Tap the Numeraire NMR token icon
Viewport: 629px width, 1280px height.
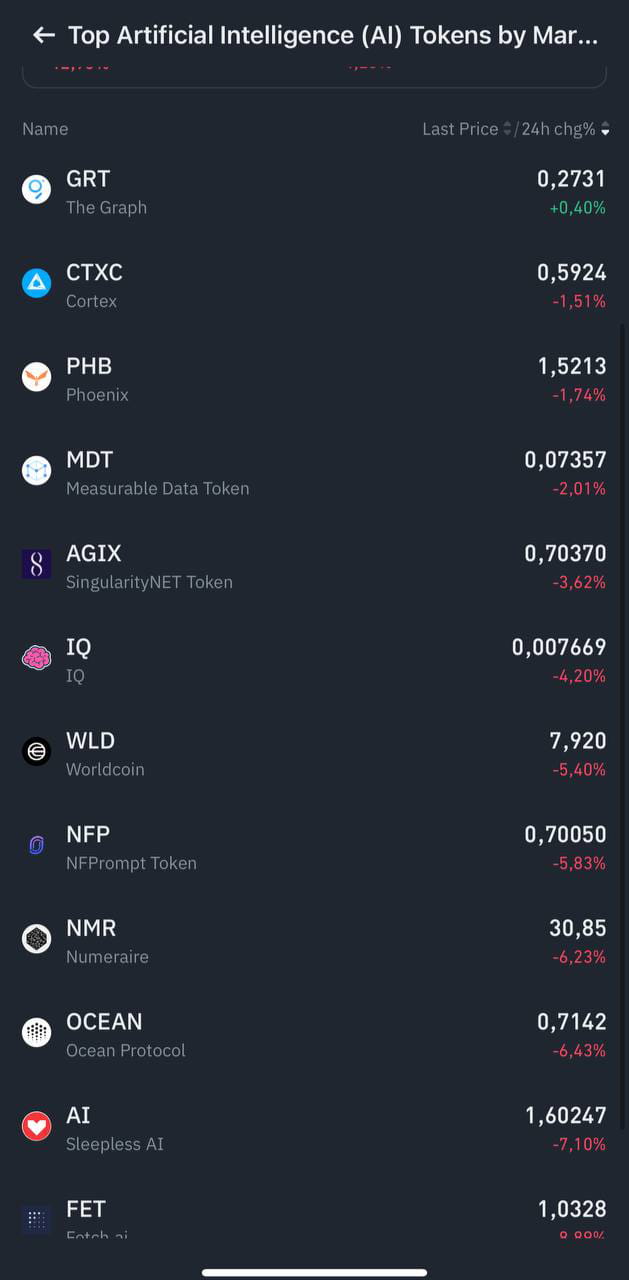[36, 938]
